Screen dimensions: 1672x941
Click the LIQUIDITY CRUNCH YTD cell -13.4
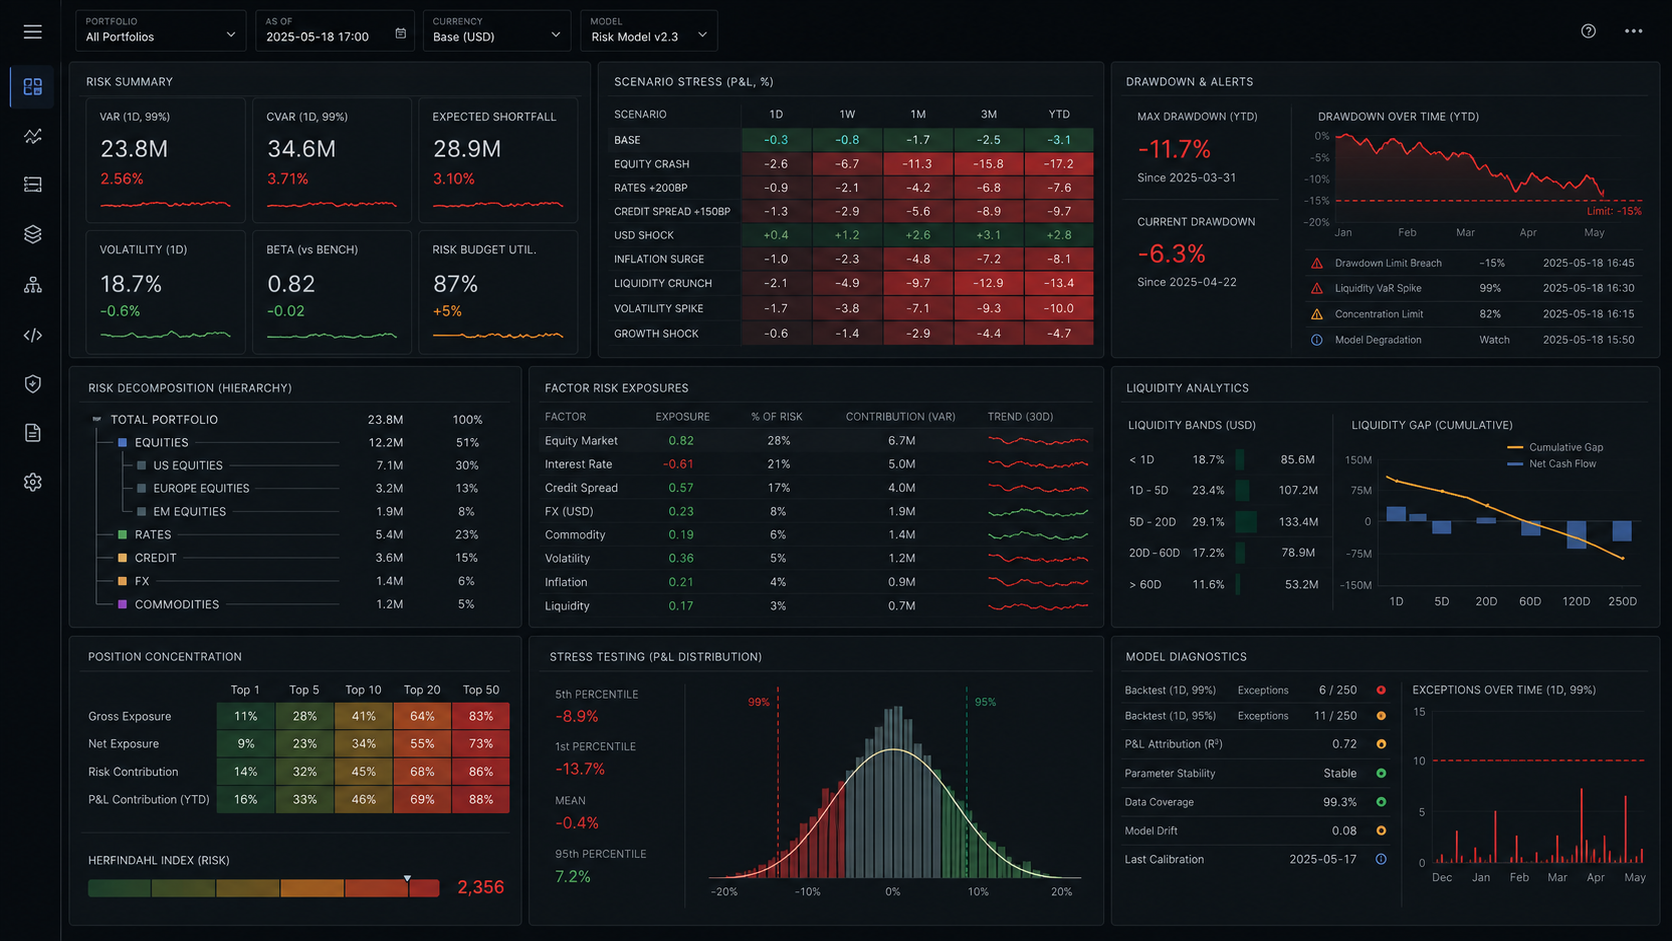click(x=1059, y=283)
